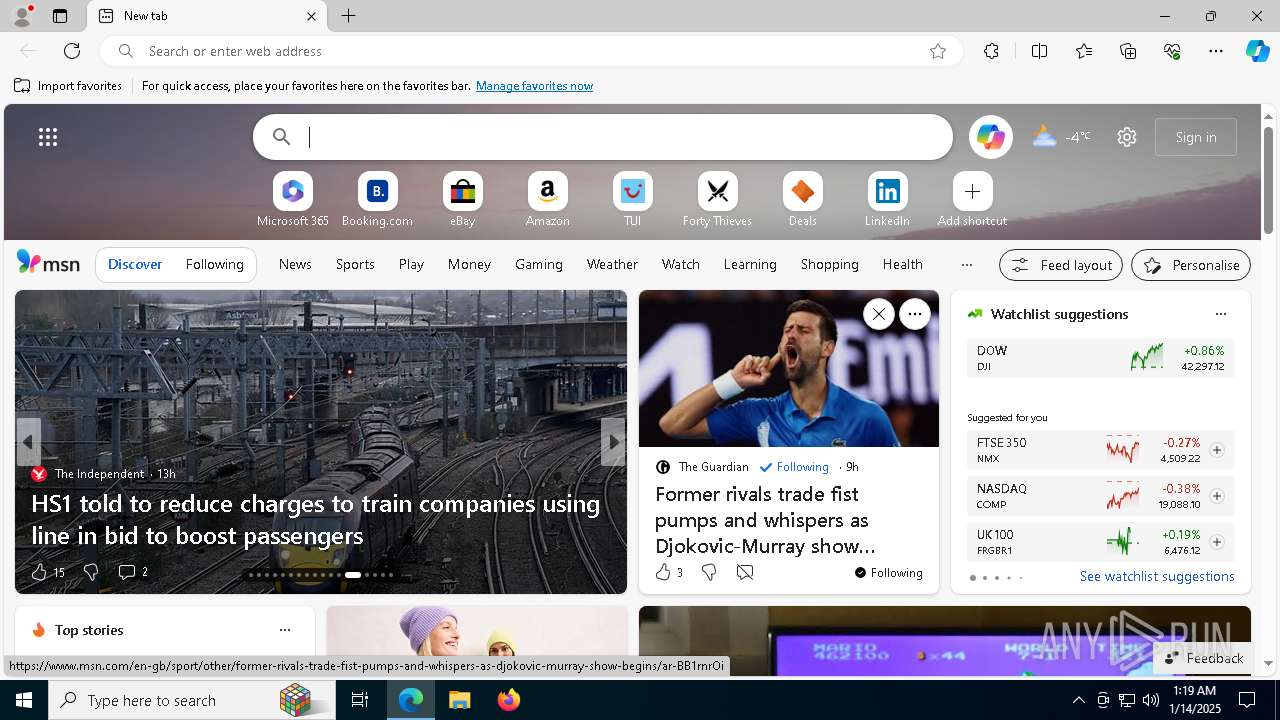Open the Weather section
The image size is (1280, 720).
612,264
